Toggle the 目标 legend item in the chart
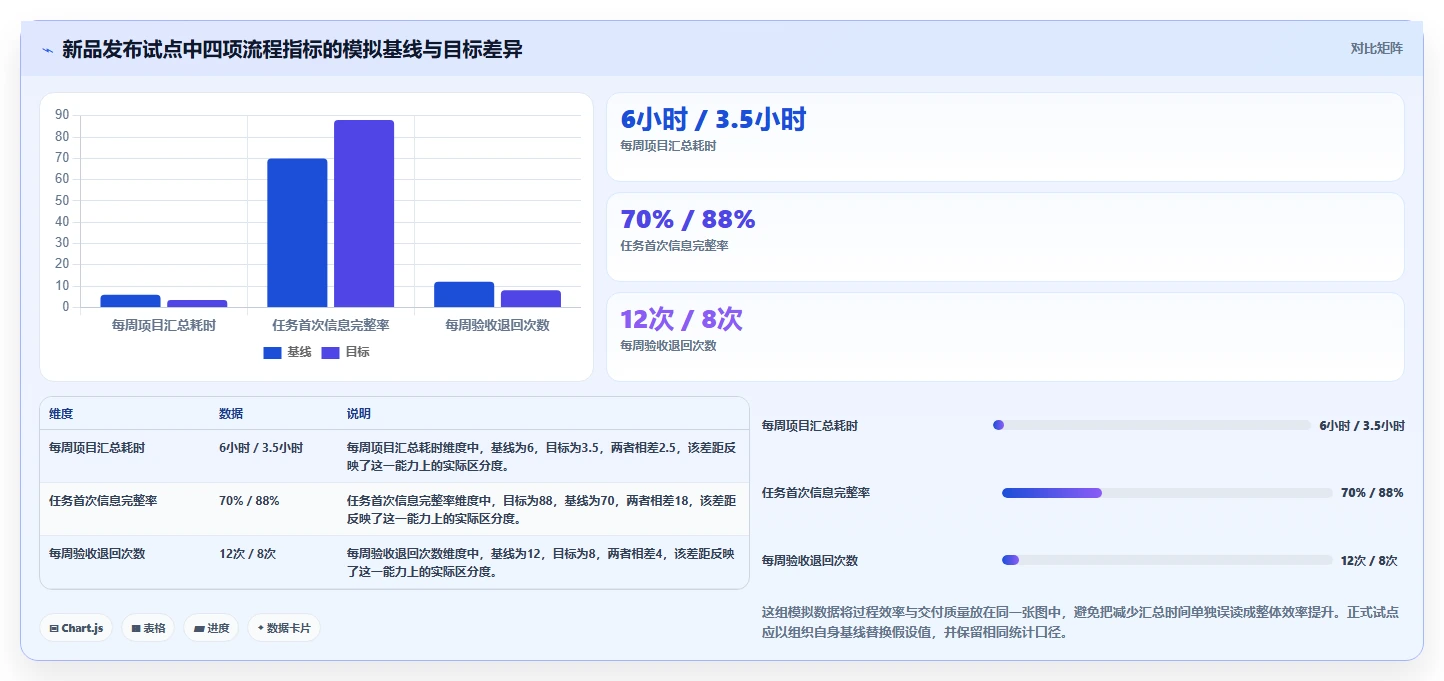 [345, 352]
